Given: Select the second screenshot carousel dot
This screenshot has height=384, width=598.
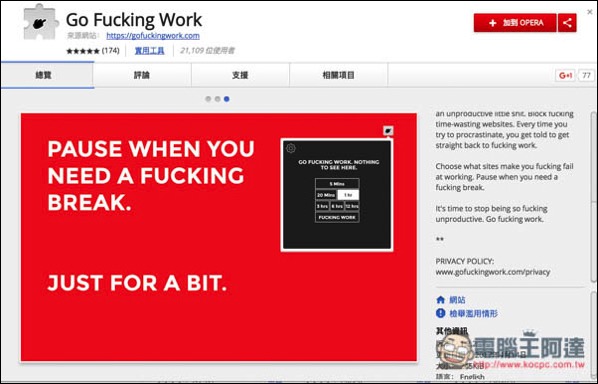Looking at the screenshot, I should point(217,99).
